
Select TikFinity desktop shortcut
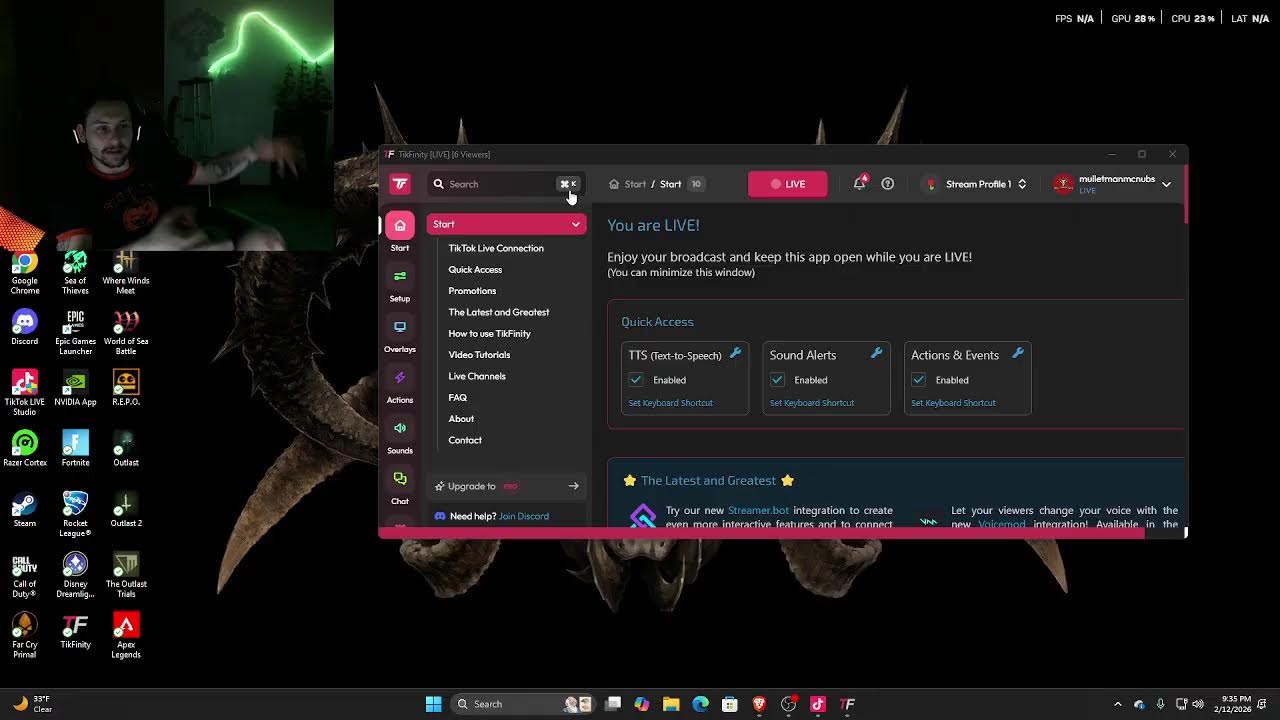click(x=75, y=631)
